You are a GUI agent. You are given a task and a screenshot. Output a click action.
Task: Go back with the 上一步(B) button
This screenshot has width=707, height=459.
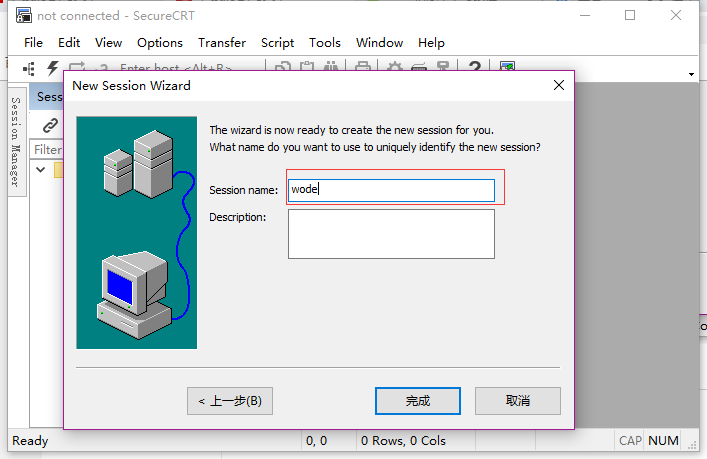(230, 401)
